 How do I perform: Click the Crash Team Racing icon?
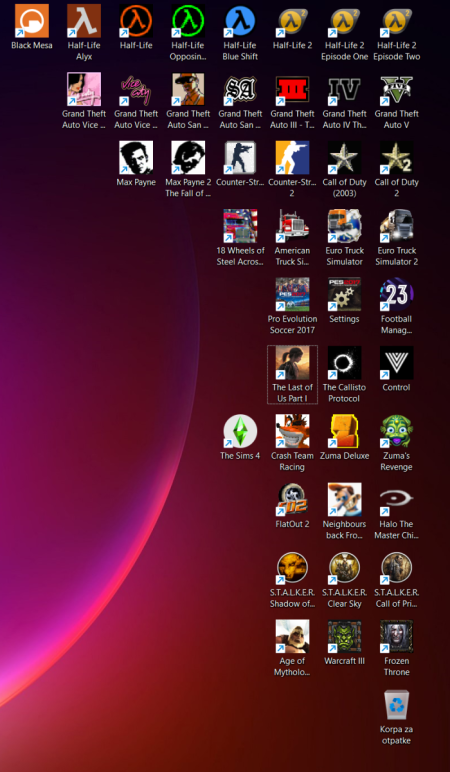(292, 431)
